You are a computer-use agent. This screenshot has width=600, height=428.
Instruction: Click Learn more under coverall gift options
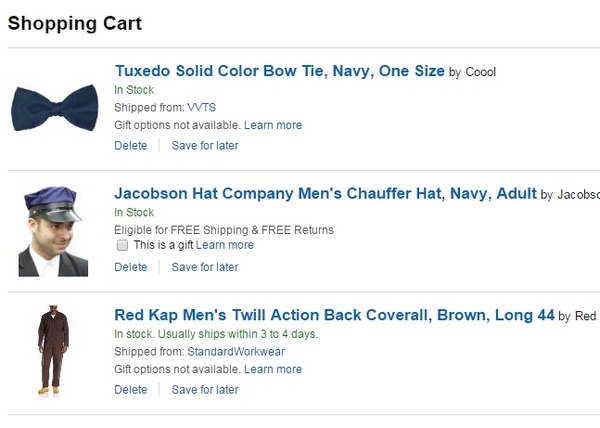click(x=273, y=369)
